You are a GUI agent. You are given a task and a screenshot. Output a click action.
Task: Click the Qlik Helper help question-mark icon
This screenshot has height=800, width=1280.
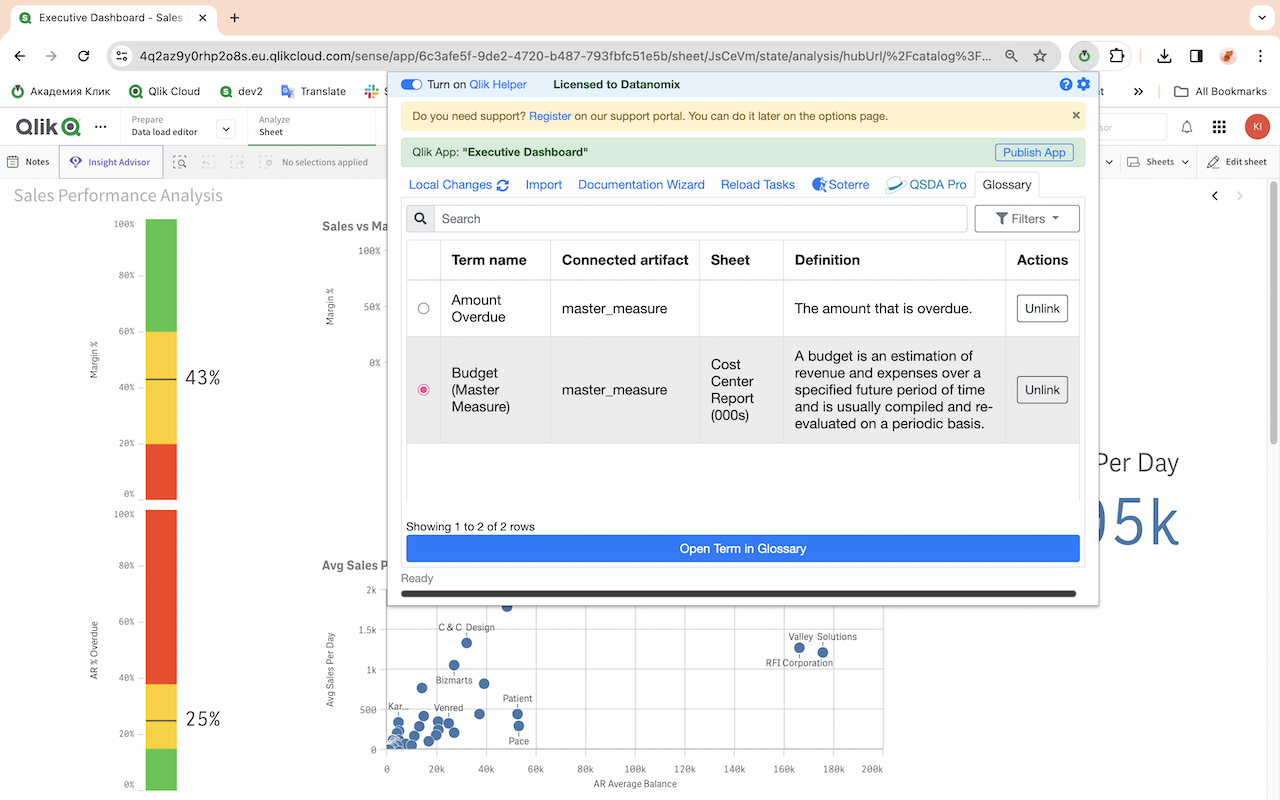[x=1065, y=84]
